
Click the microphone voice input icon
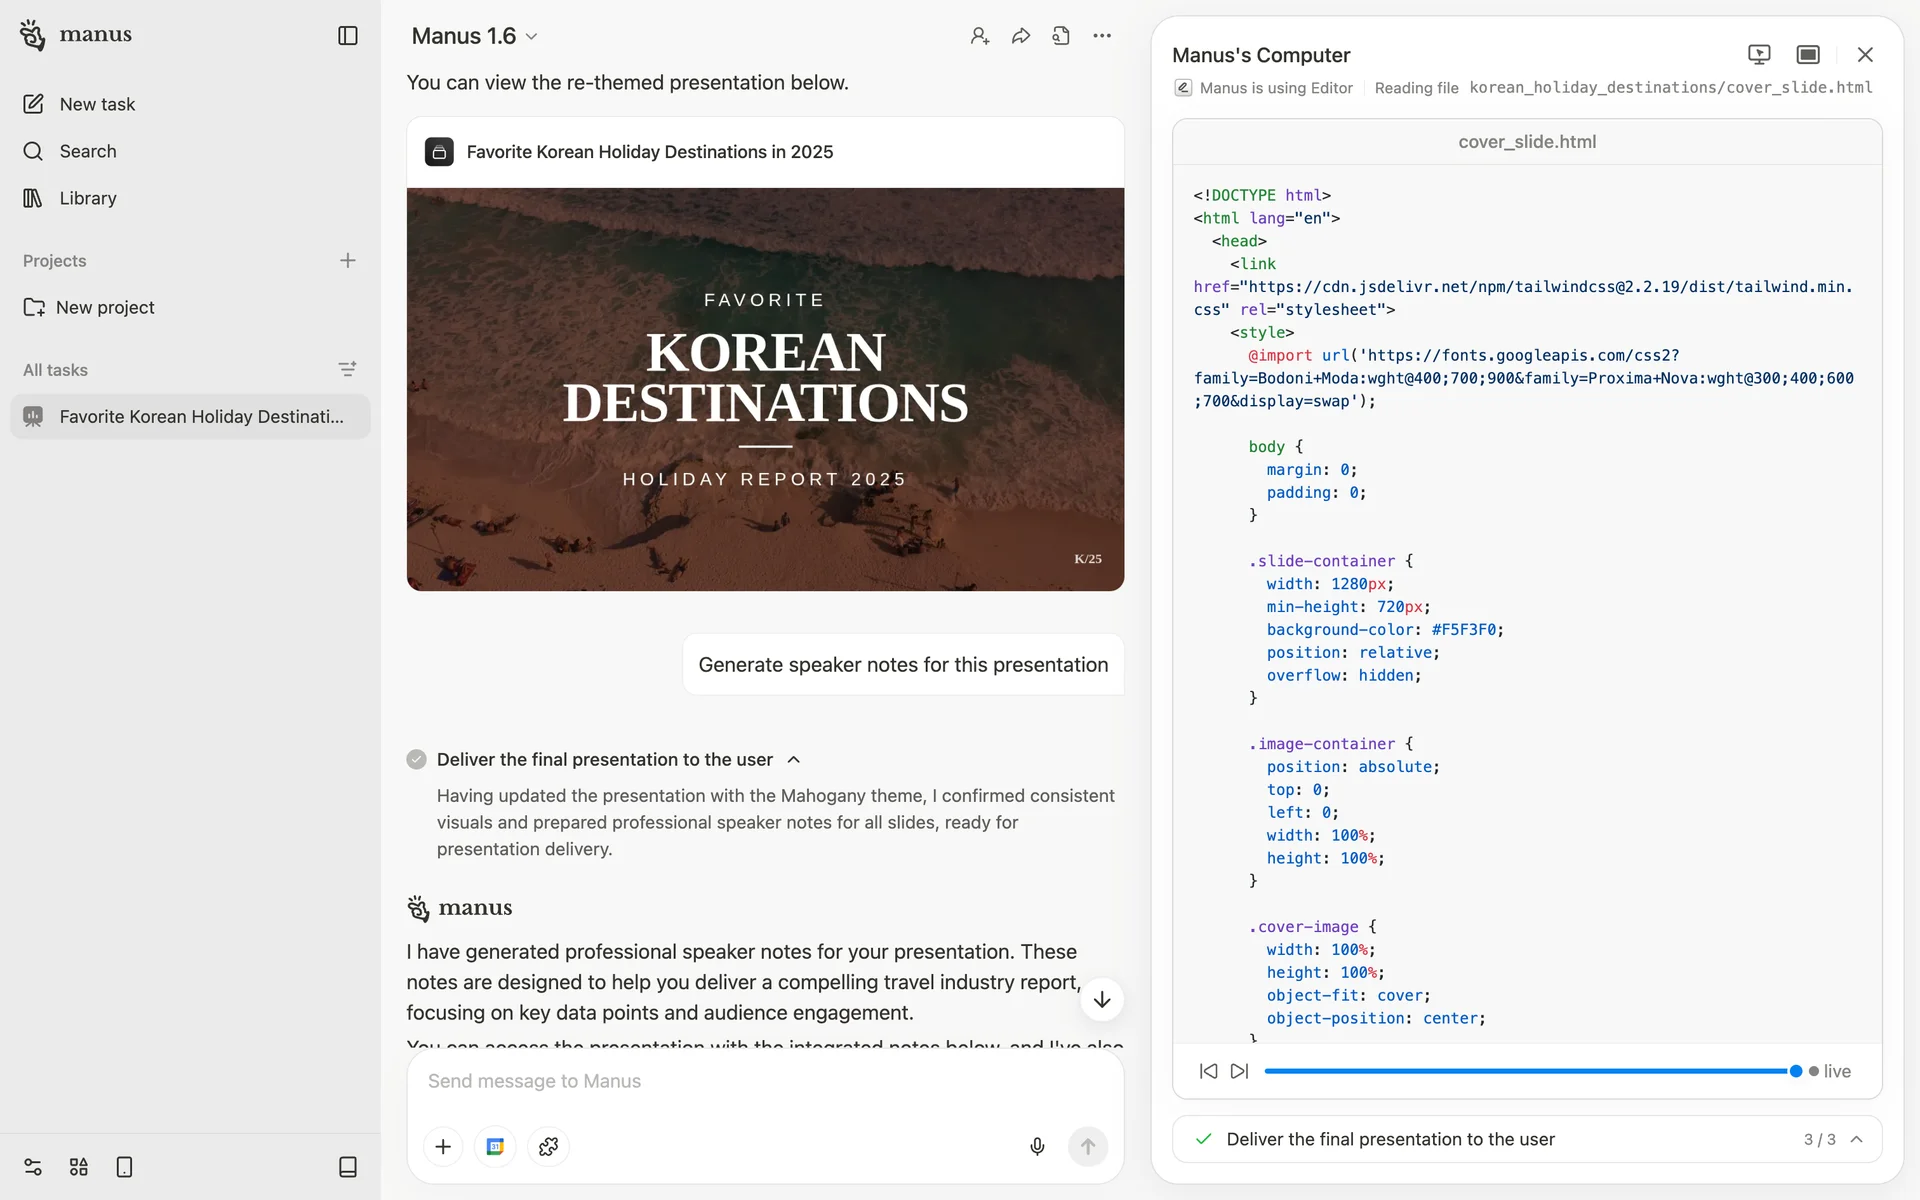point(1037,1146)
